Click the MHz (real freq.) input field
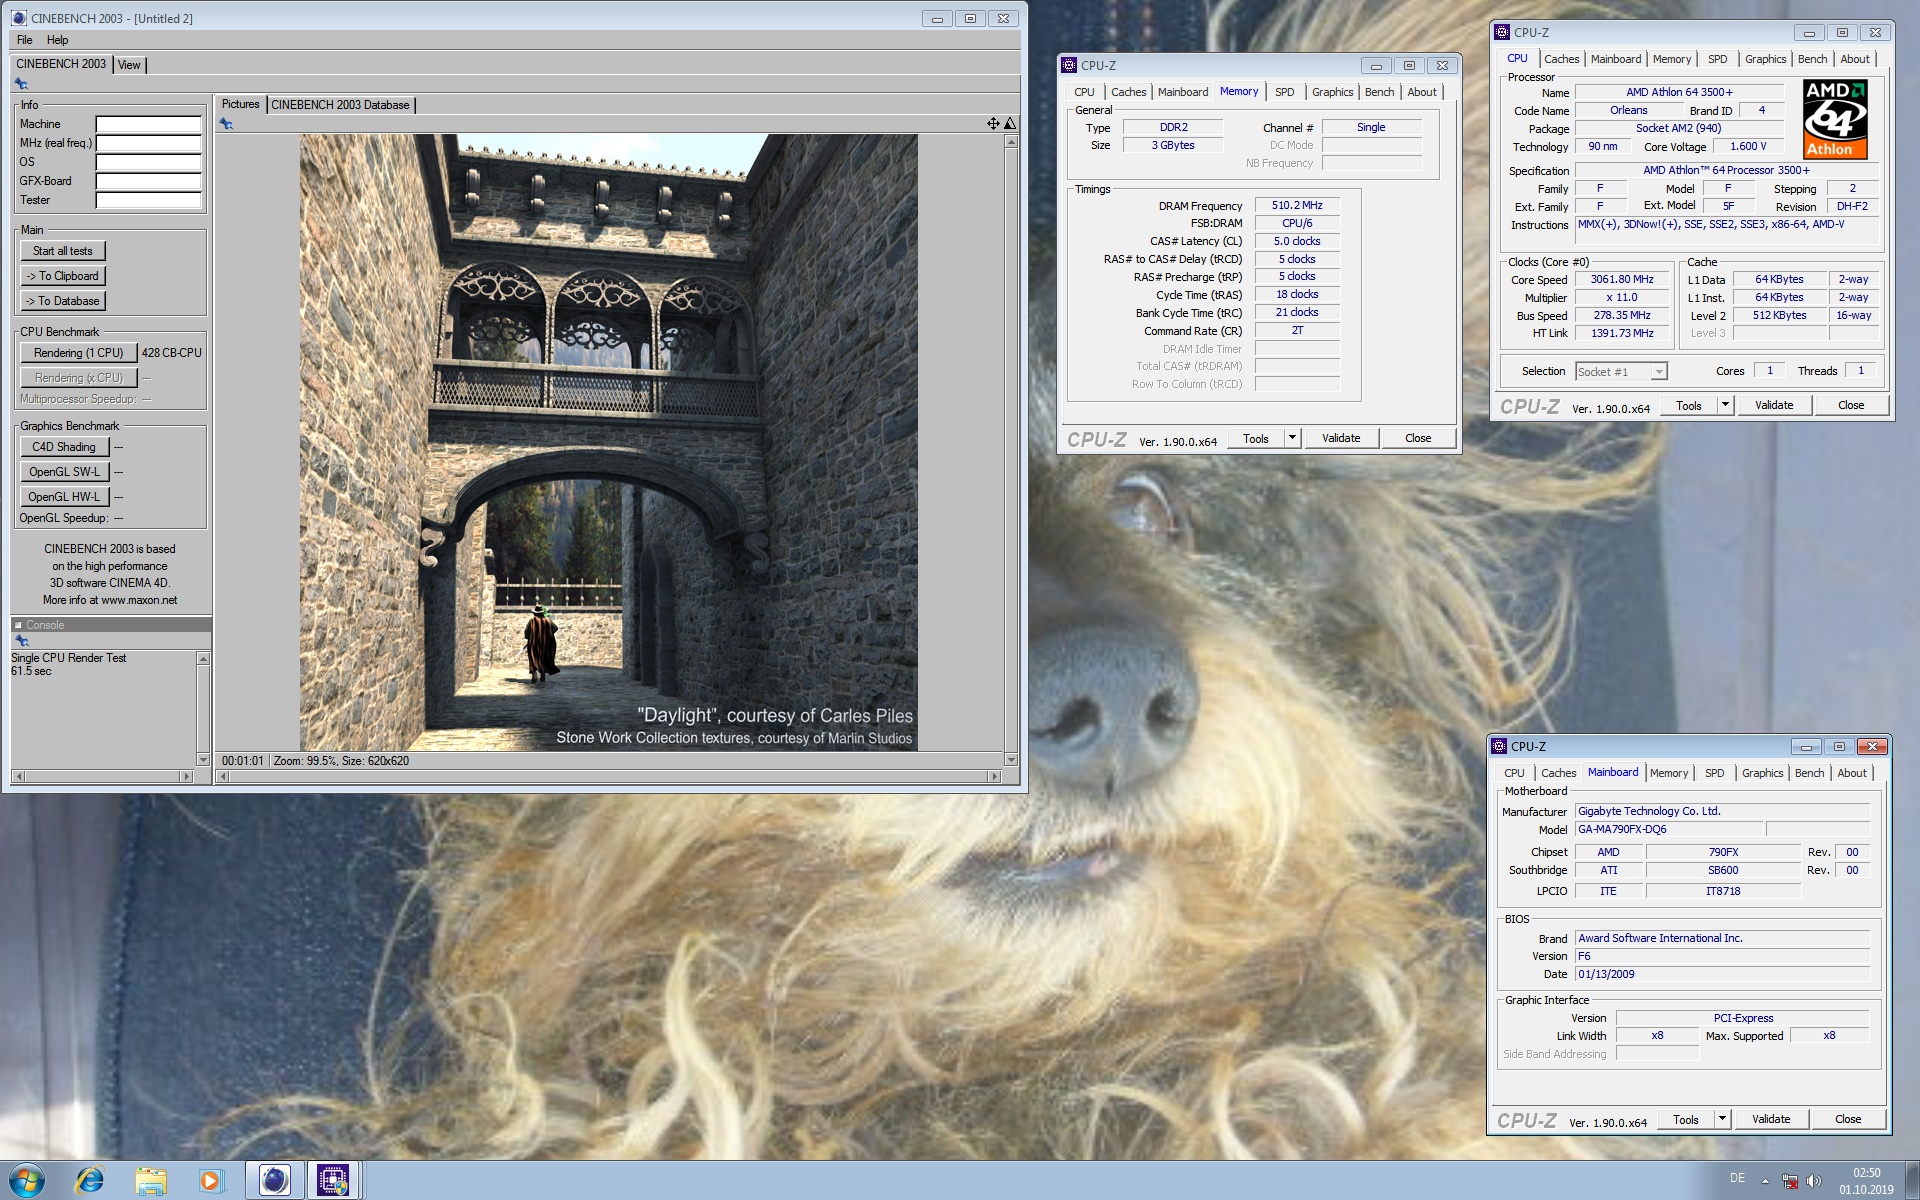 [x=148, y=143]
